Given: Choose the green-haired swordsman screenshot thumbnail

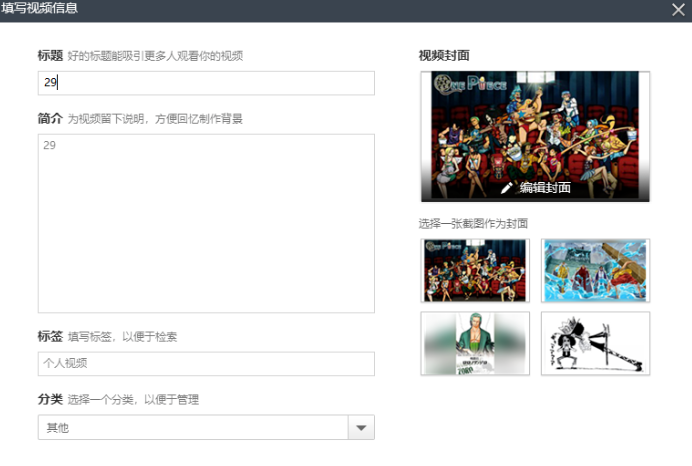Looking at the screenshot, I should click(x=475, y=343).
